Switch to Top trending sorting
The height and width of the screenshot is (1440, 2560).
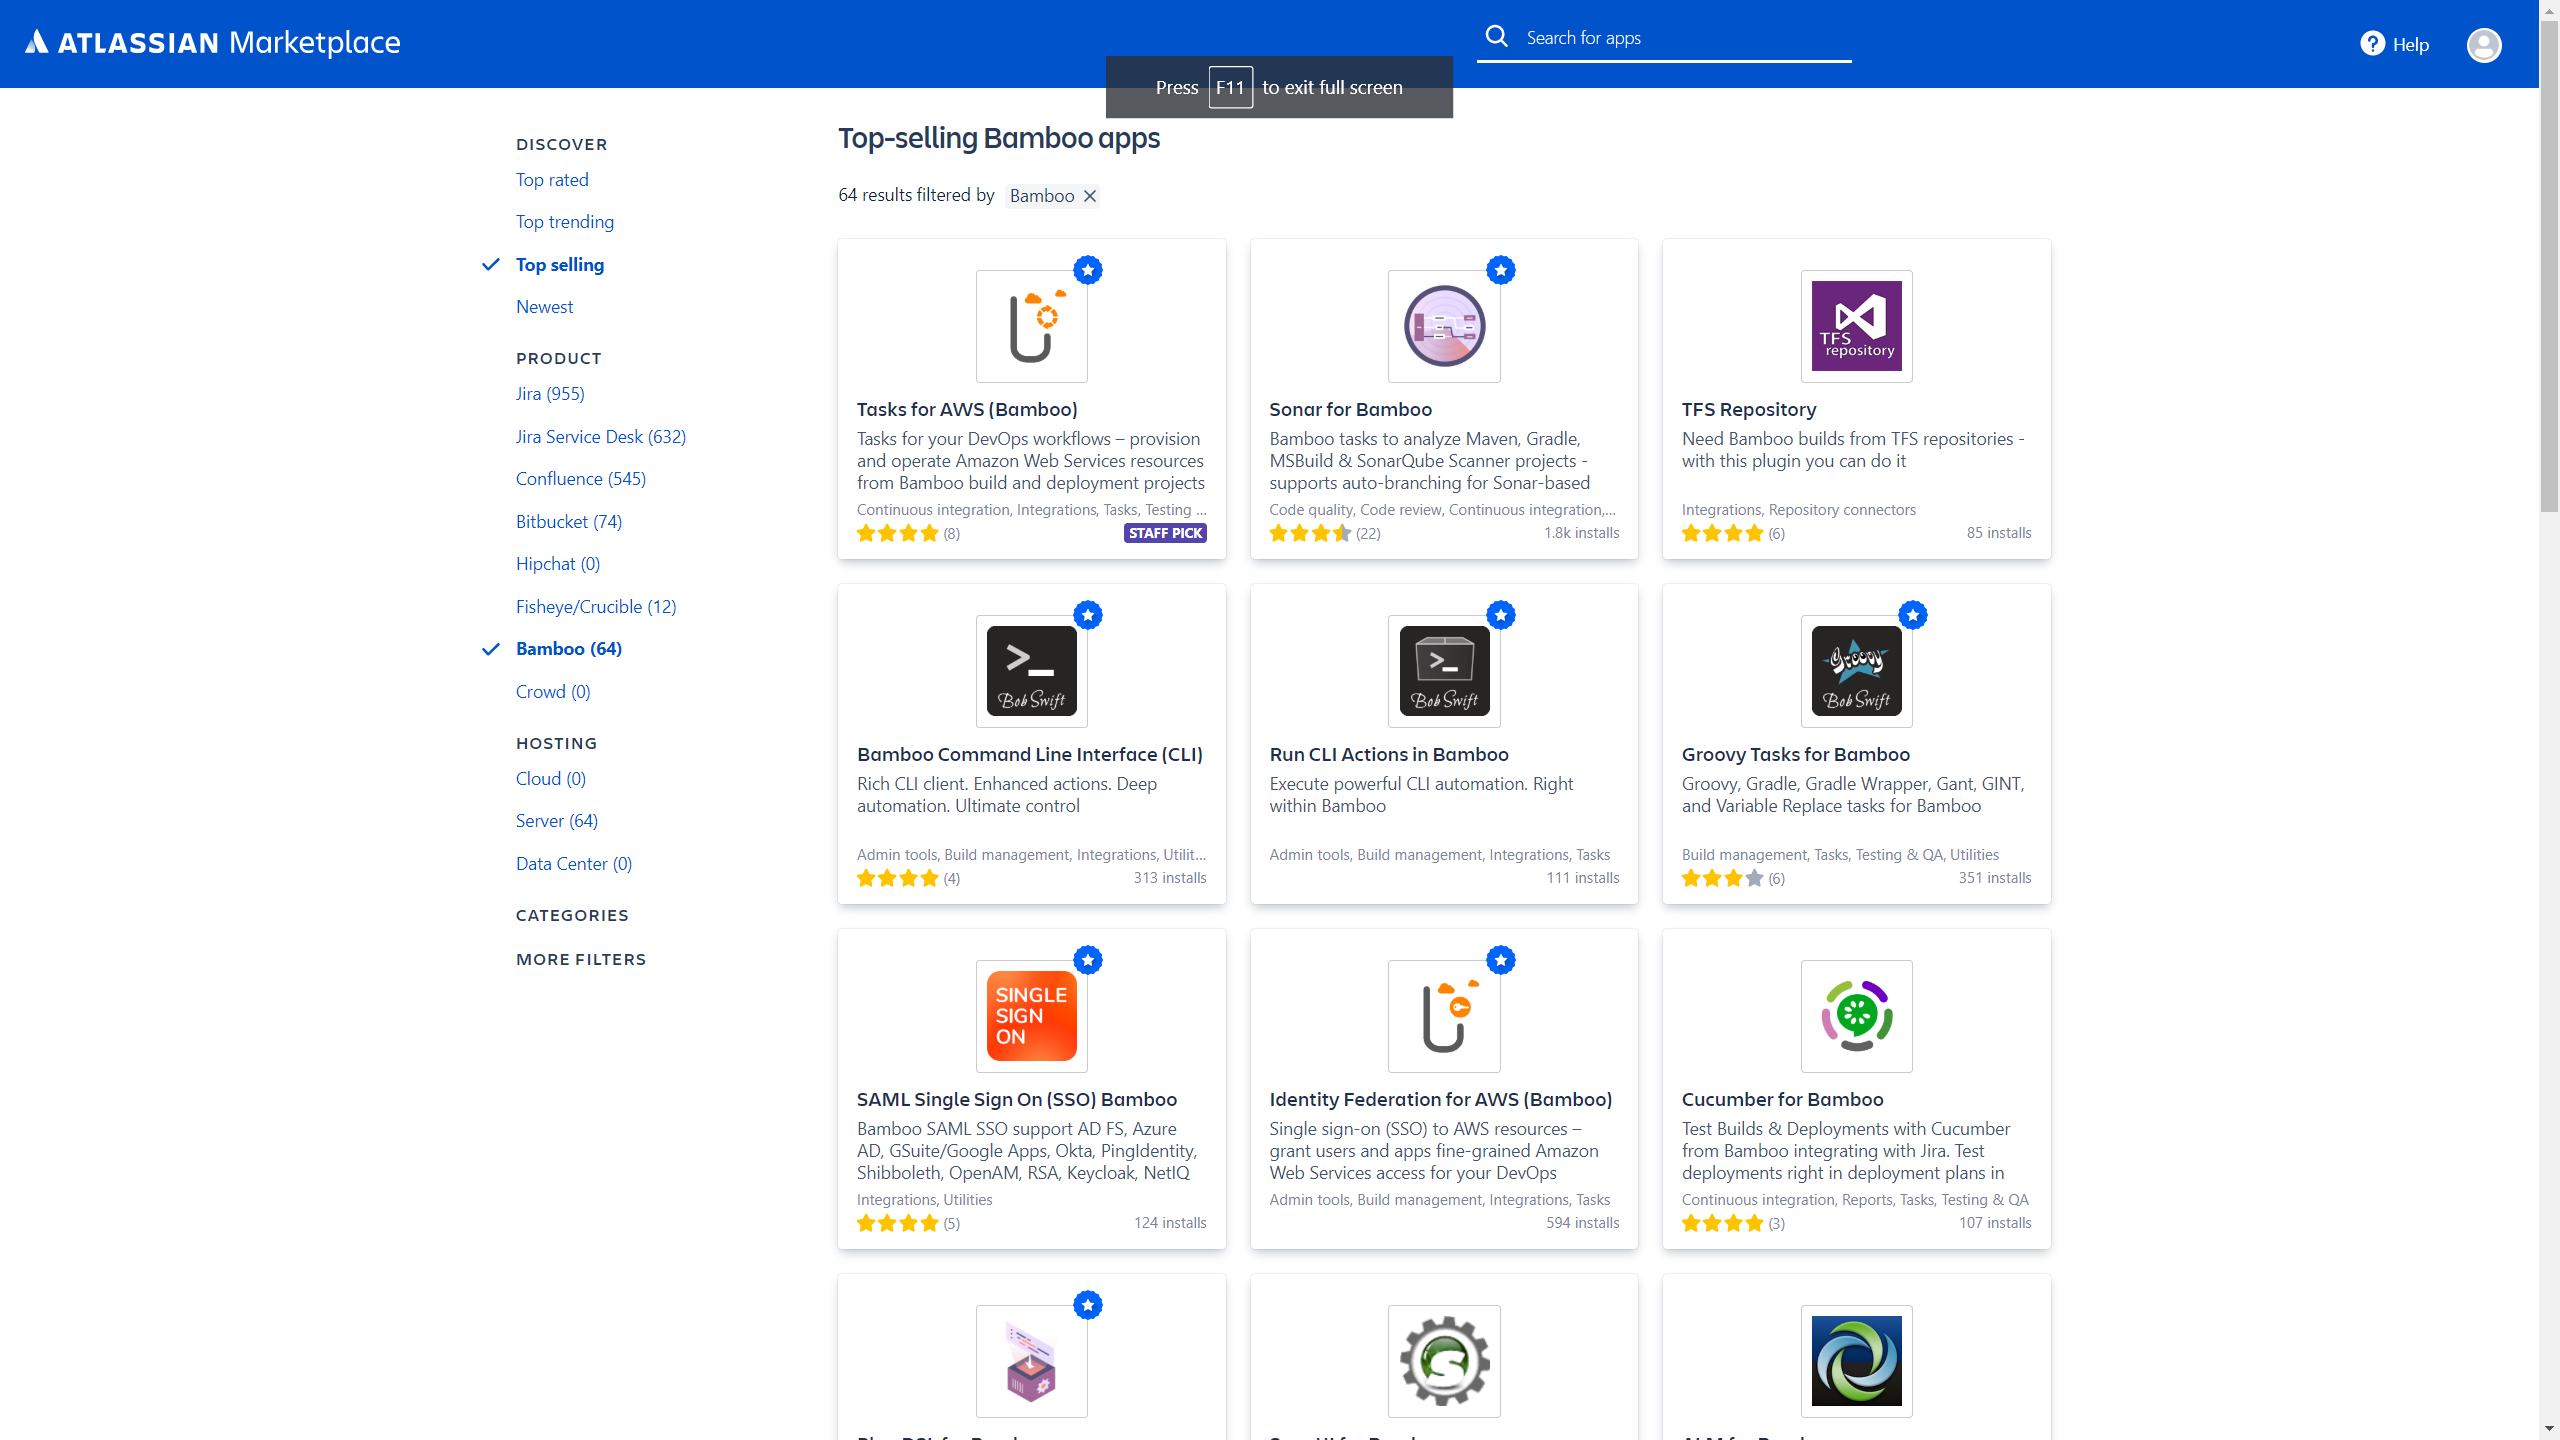click(x=564, y=222)
